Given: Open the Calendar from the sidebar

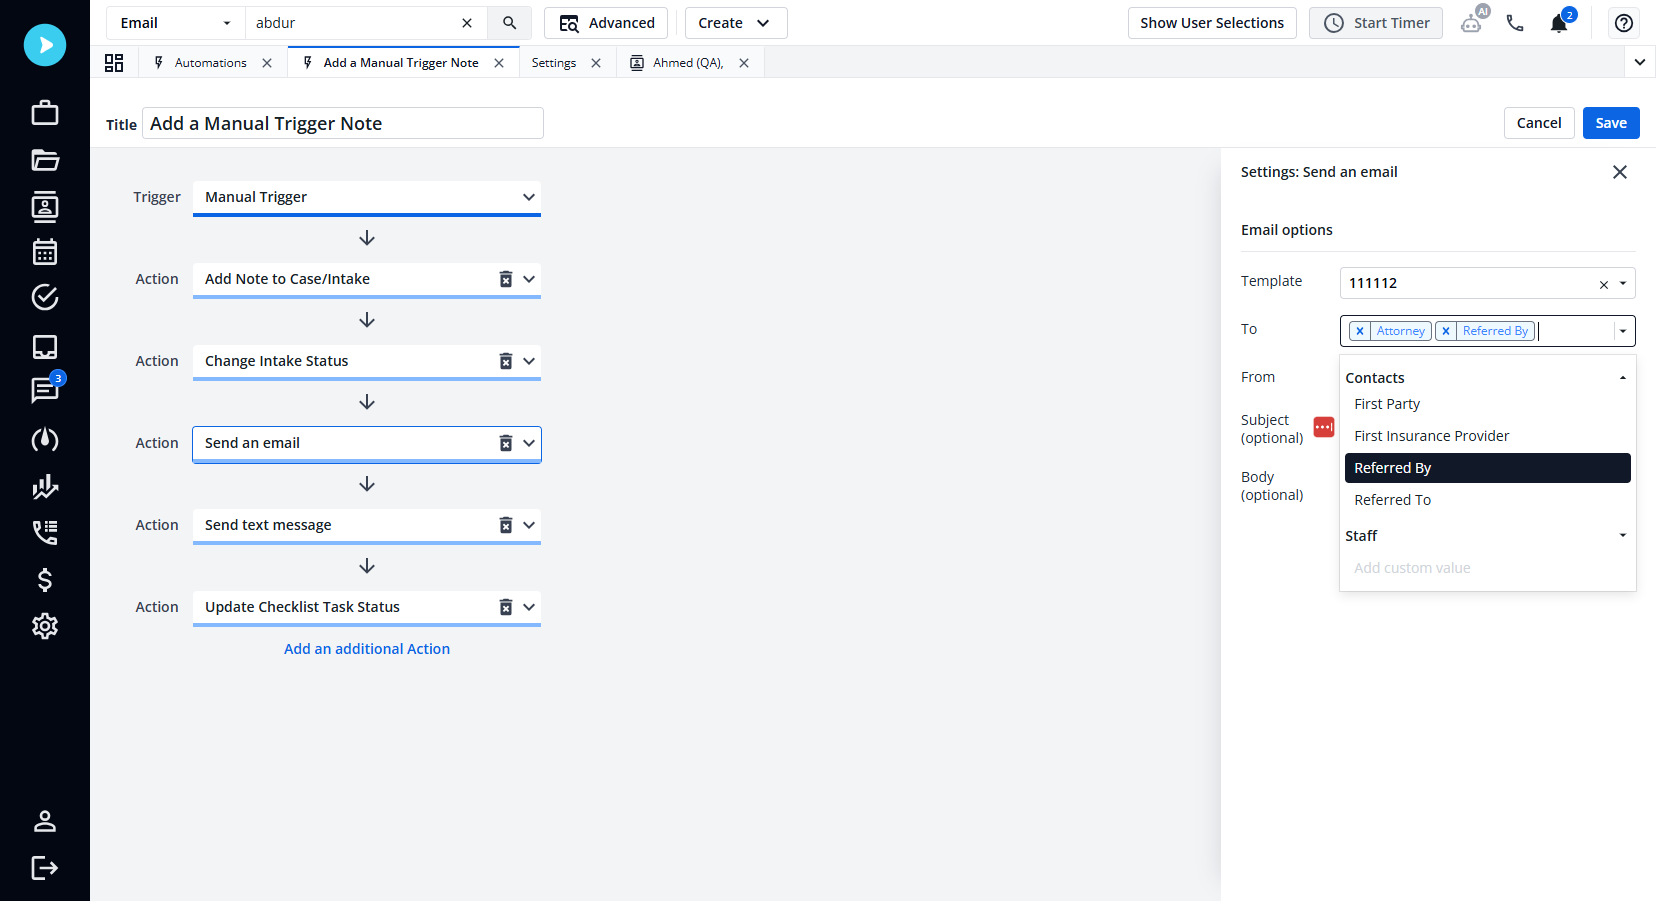Looking at the screenshot, I should point(44,252).
